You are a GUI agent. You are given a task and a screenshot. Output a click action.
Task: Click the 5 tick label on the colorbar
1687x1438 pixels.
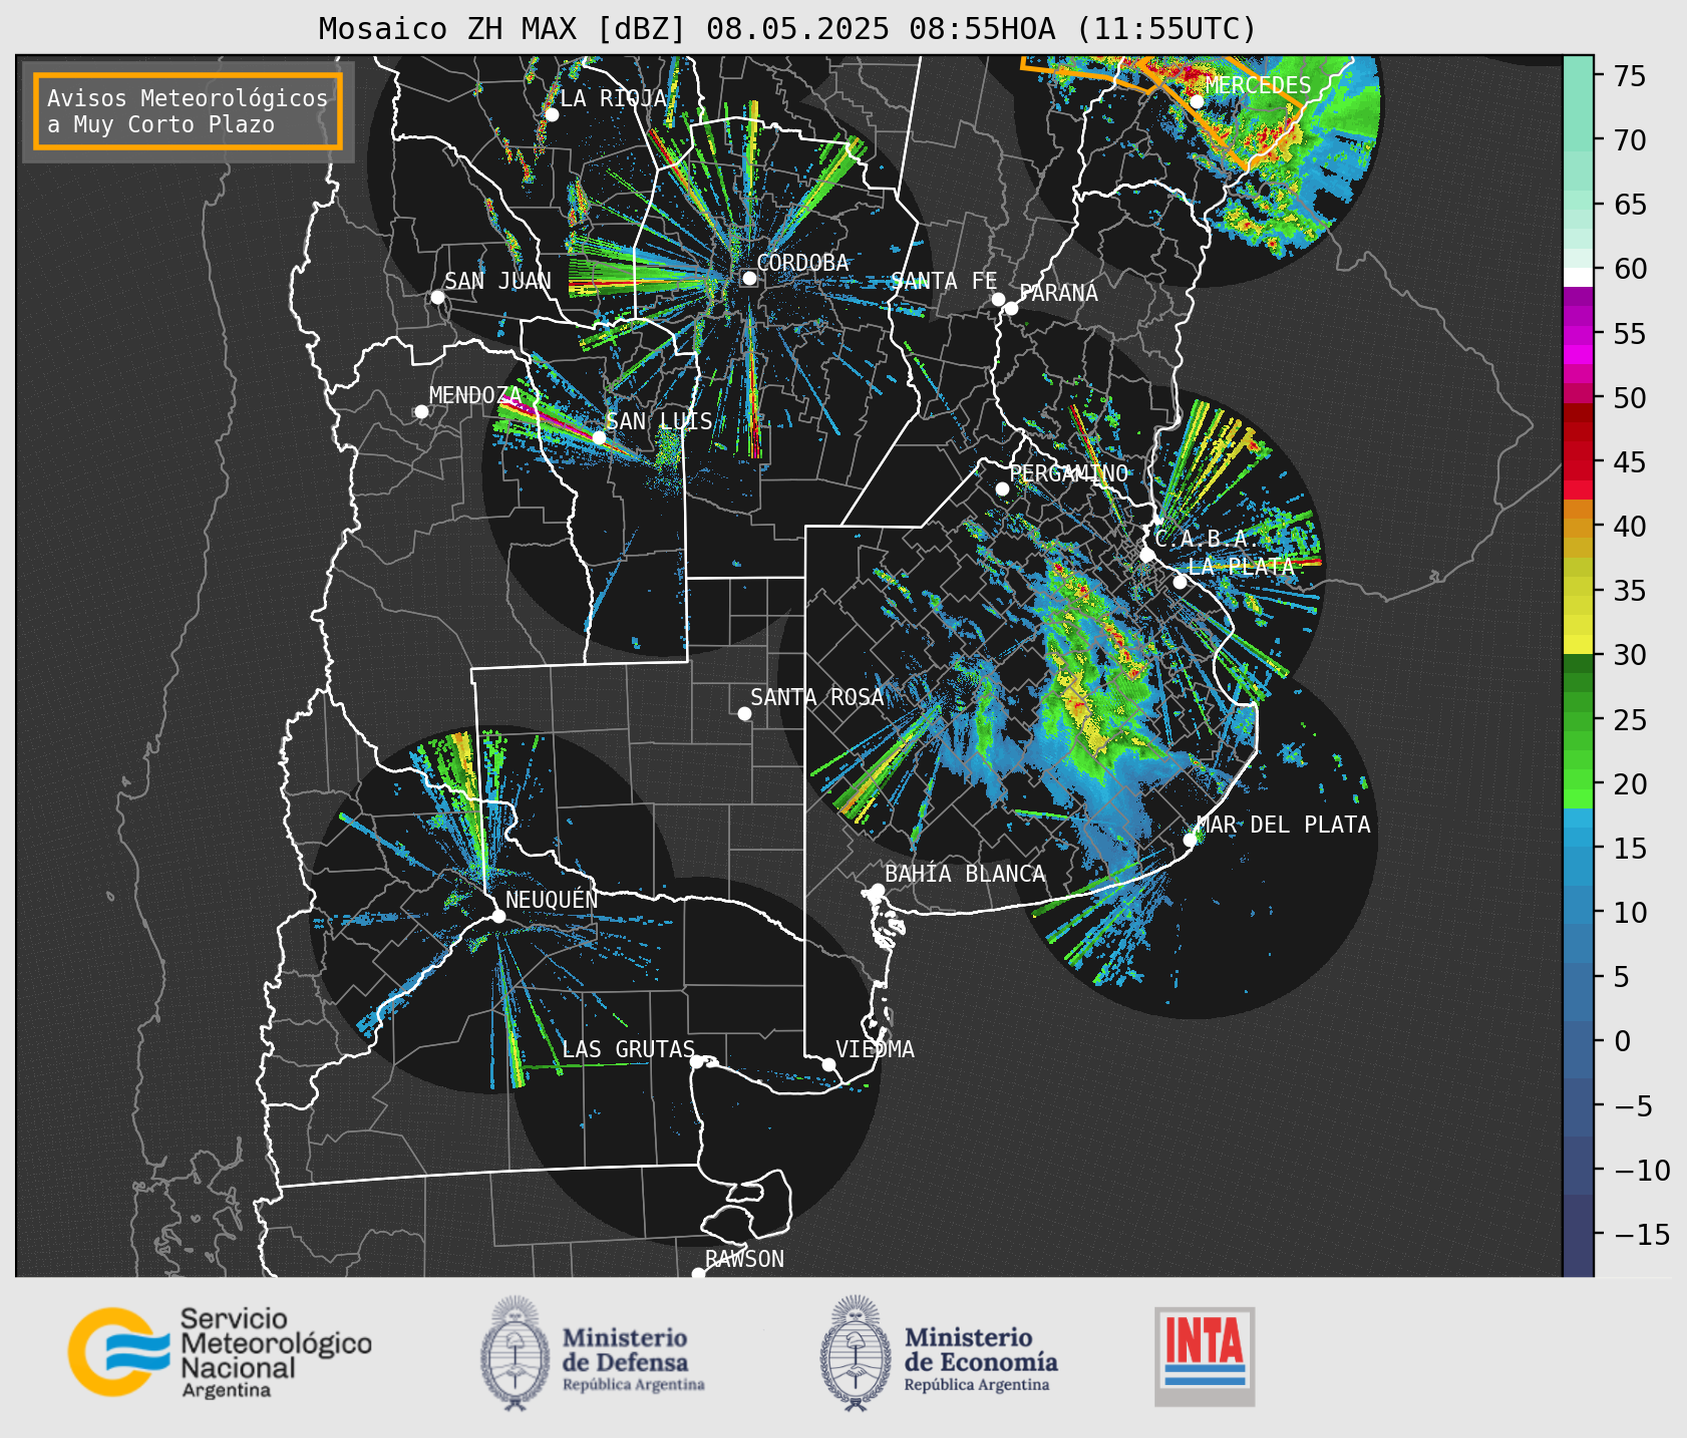pos(1621,976)
